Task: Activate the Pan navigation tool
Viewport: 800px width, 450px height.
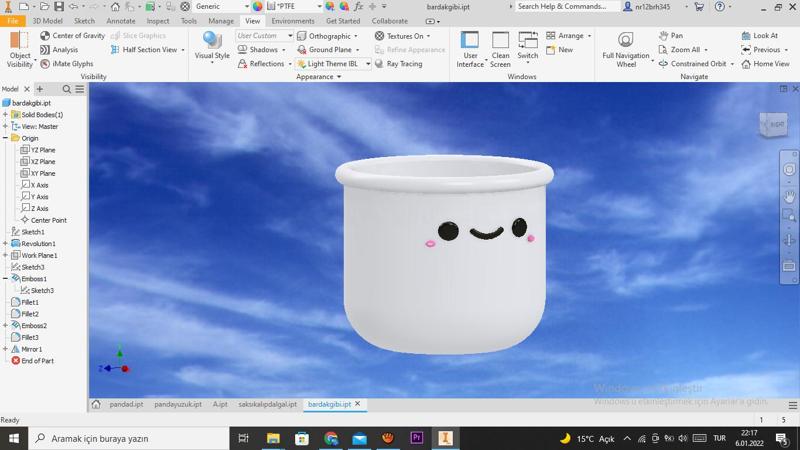Action: point(671,36)
